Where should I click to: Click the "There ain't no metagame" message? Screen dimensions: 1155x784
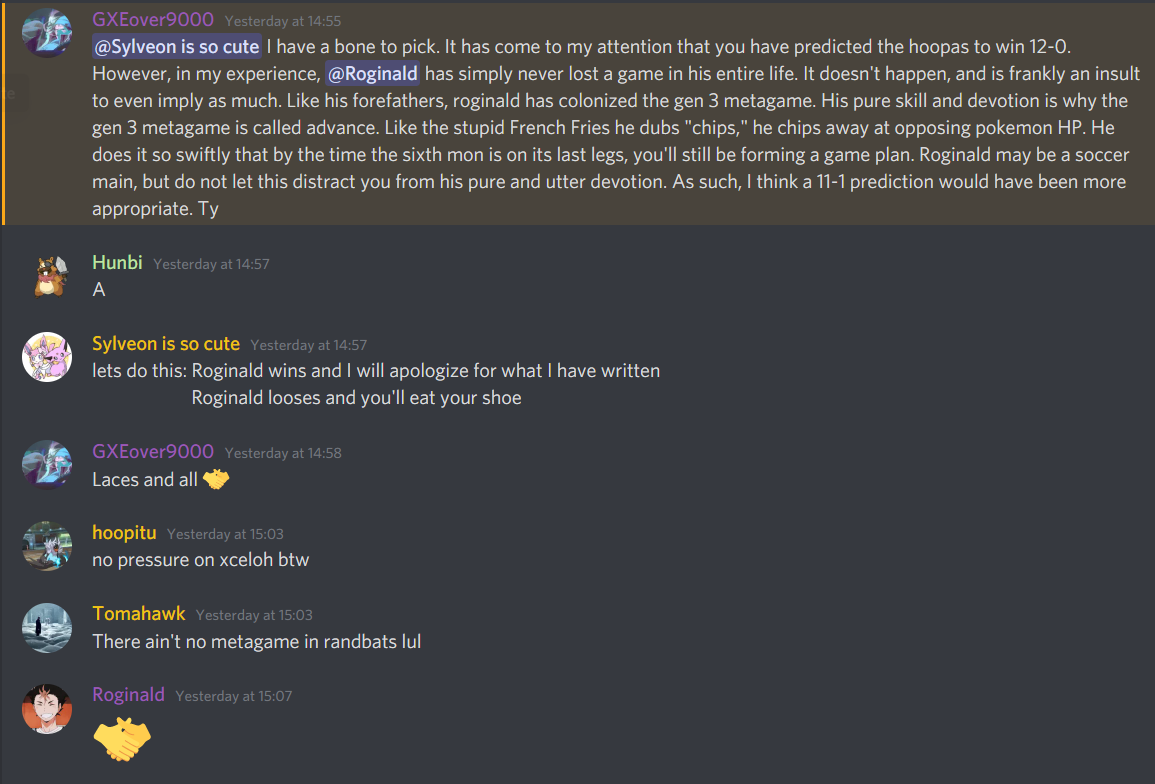tap(257, 641)
